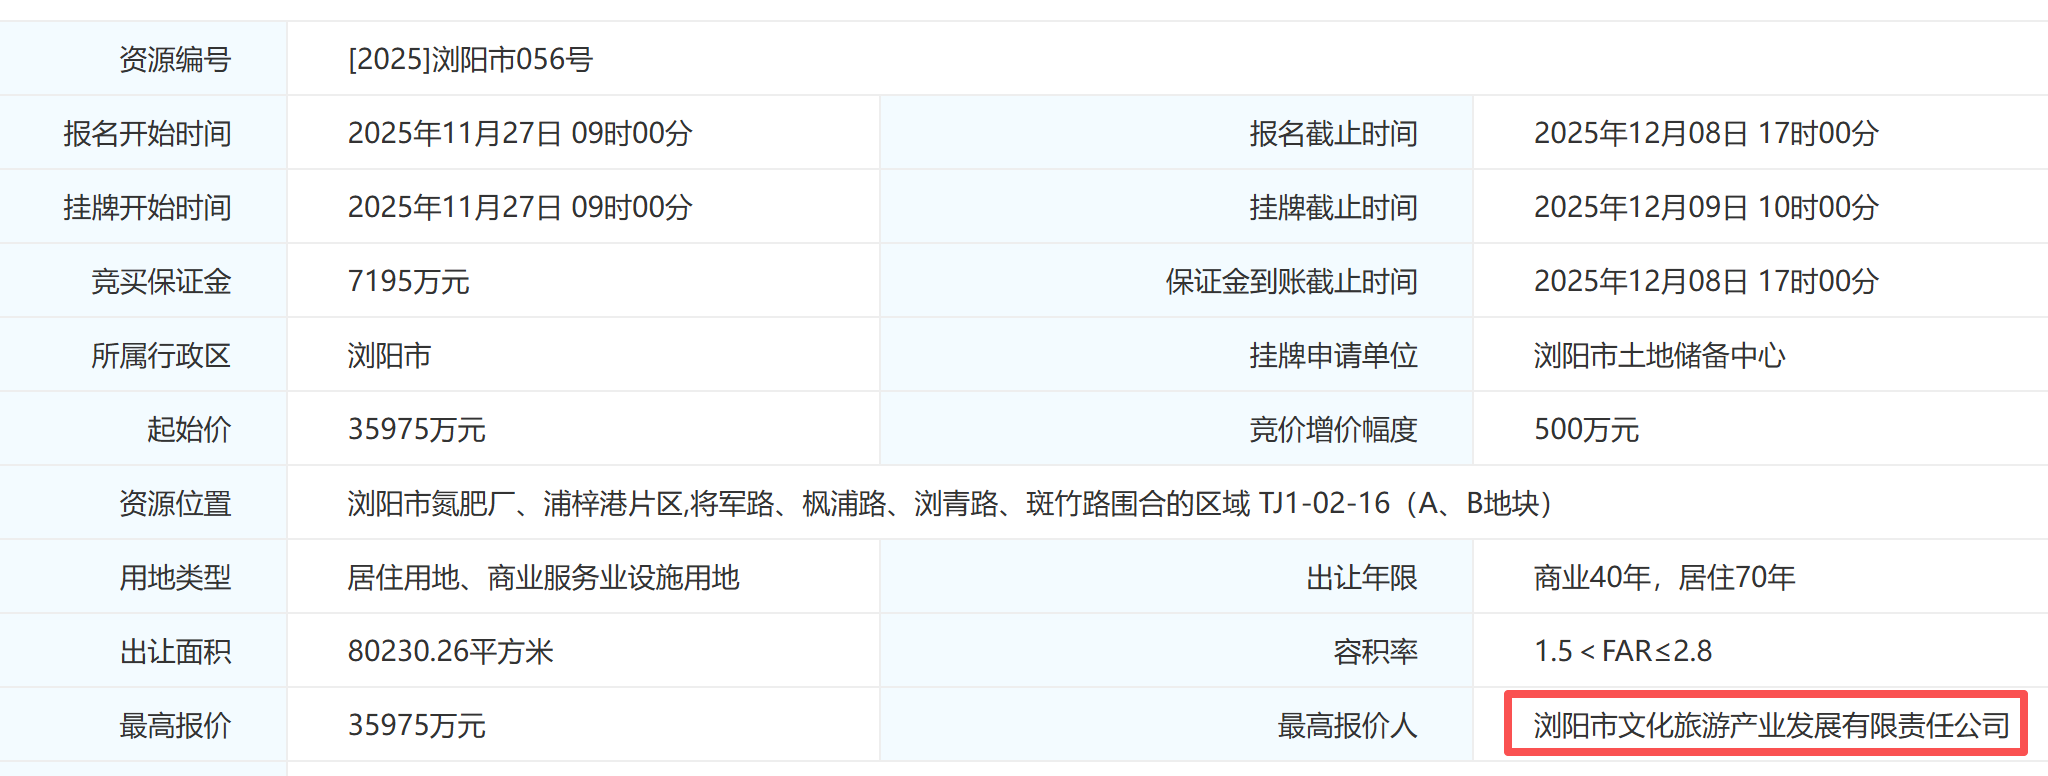The width and height of the screenshot is (2048, 776).
Task: Click the FAR value 1.5＜FAR≤2.8
Action: [1622, 652]
